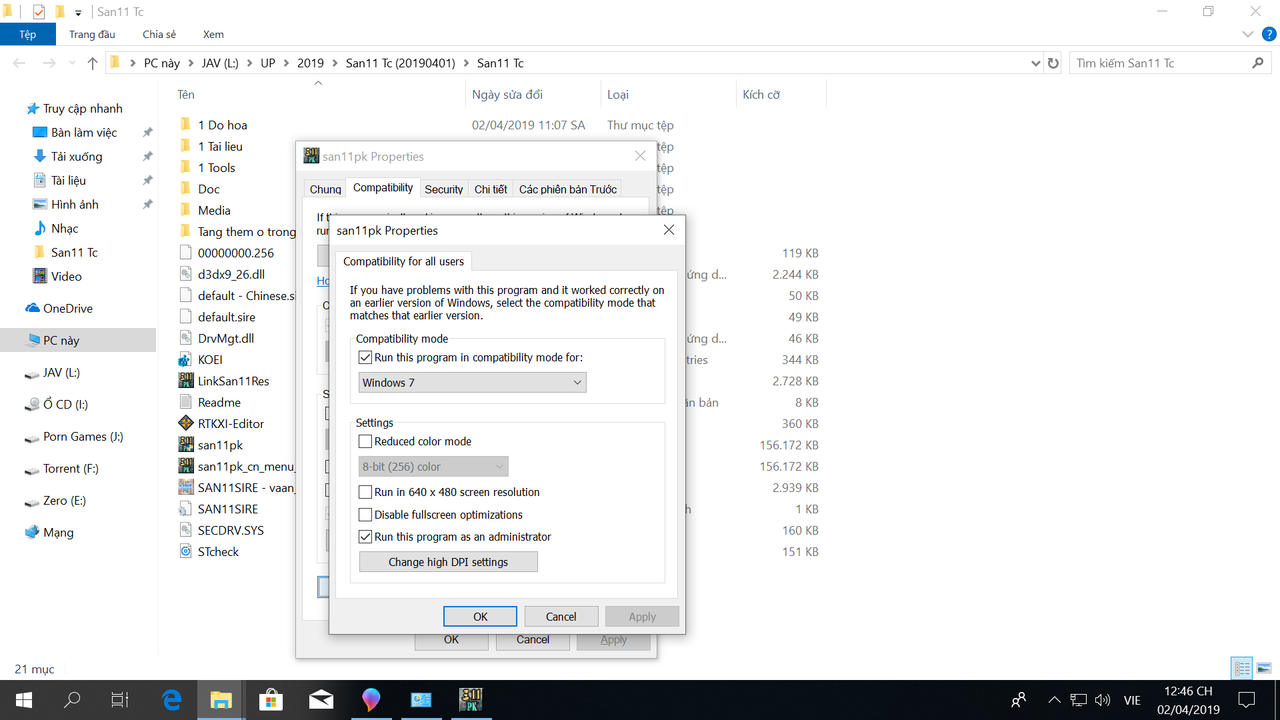
Task: Select PC này in navigation pane
Action: pos(61,340)
